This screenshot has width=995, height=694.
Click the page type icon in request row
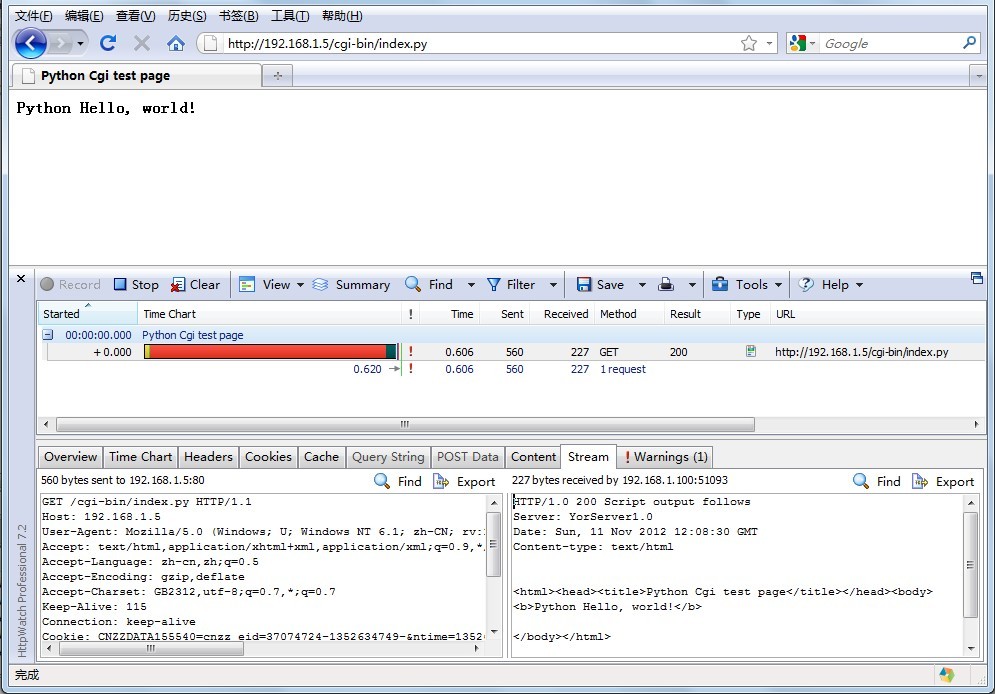tap(751, 351)
